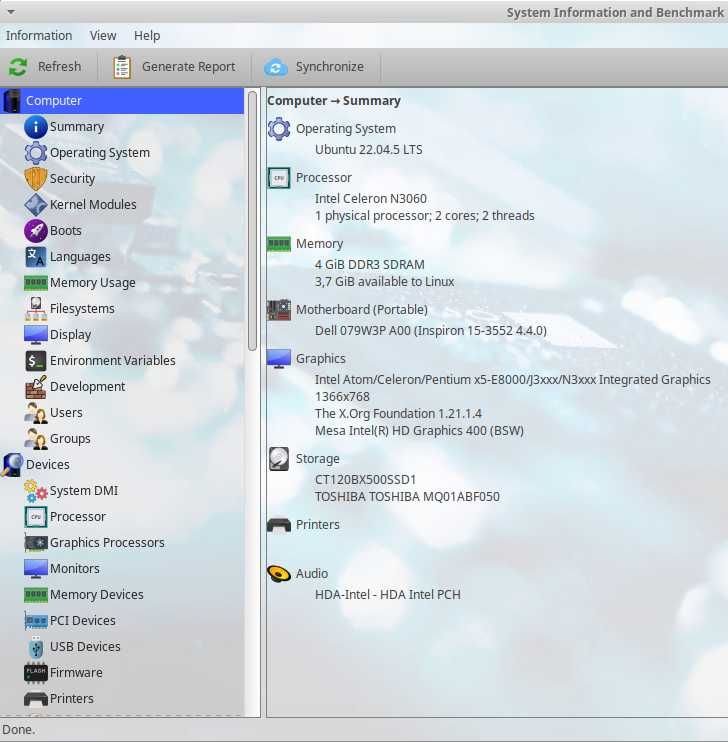Click the Intel Celeron N3060 text
728x742 pixels.
371,199
